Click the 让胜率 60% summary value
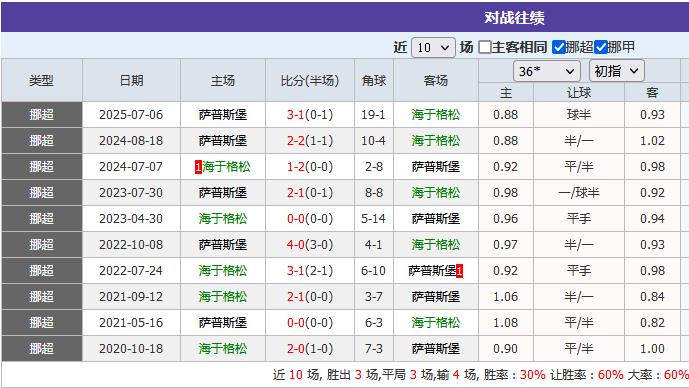Viewport: 689px width, 388px height. click(x=610, y=375)
